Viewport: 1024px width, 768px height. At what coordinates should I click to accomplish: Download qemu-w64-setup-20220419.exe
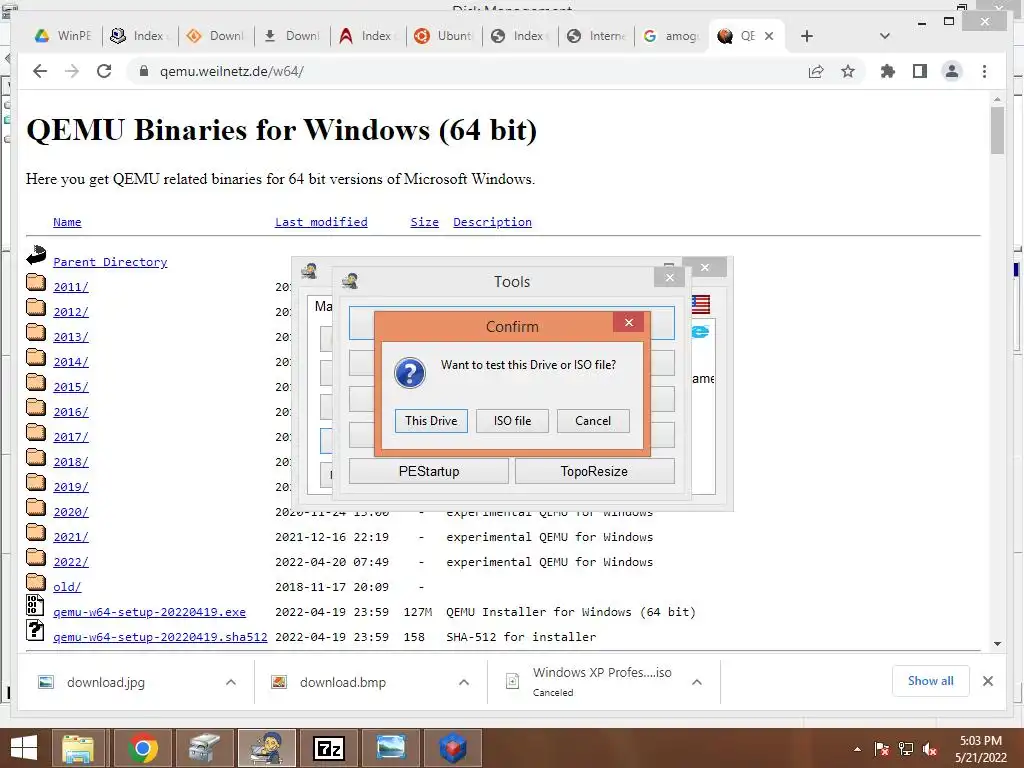coord(150,612)
